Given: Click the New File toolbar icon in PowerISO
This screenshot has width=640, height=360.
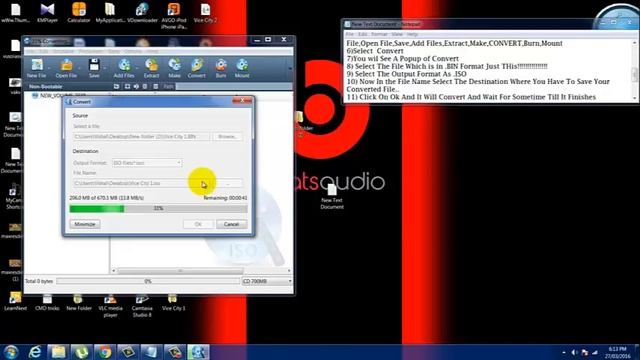Looking at the screenshot, I should [x=36, y=68].
